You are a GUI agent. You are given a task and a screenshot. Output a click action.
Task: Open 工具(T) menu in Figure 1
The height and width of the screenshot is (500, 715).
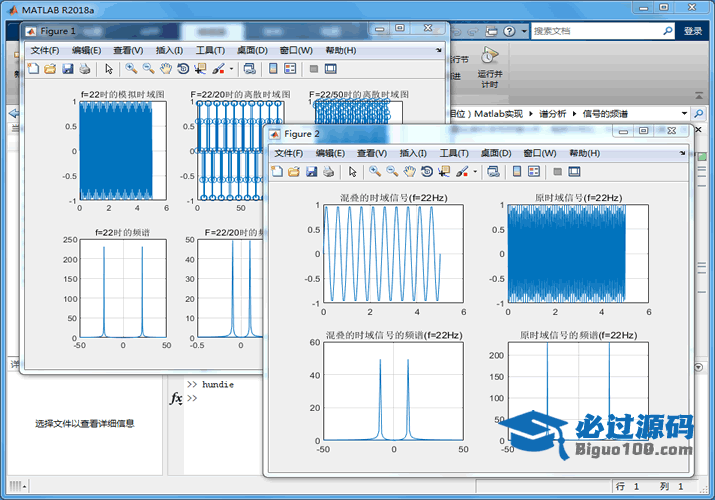pos(210,50)
